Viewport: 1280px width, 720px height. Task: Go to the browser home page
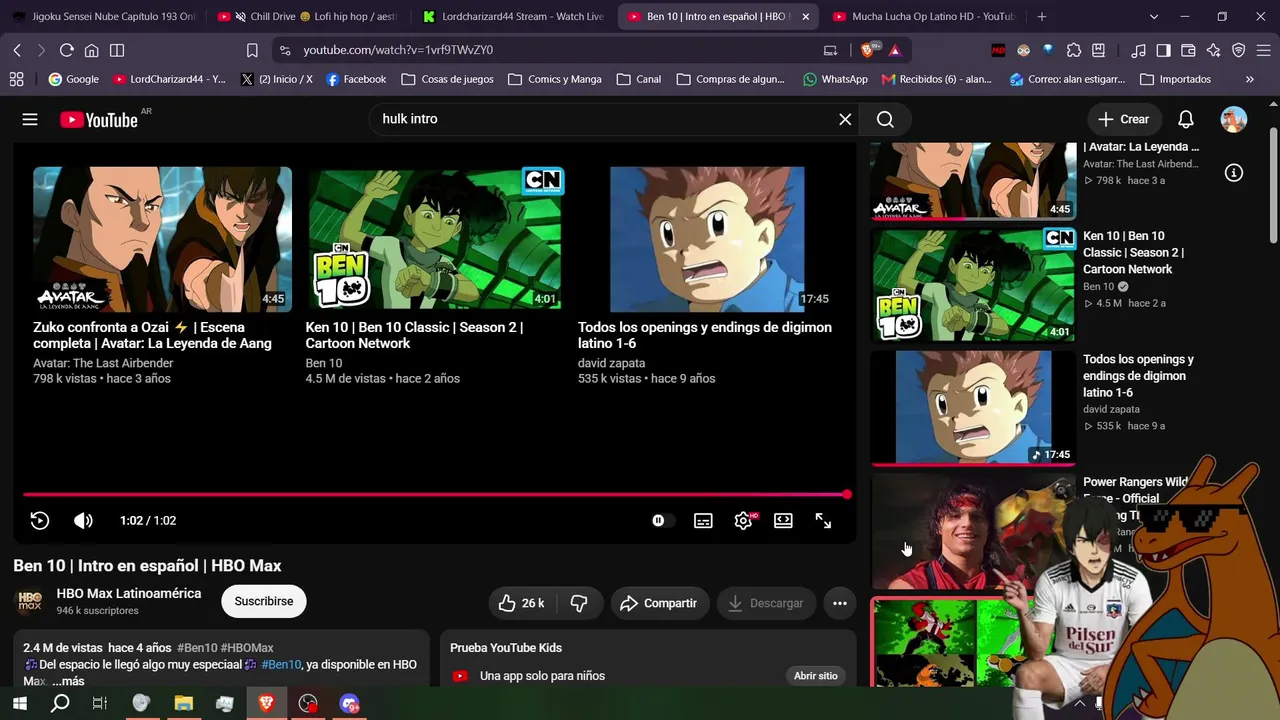(x=91, y=50)
